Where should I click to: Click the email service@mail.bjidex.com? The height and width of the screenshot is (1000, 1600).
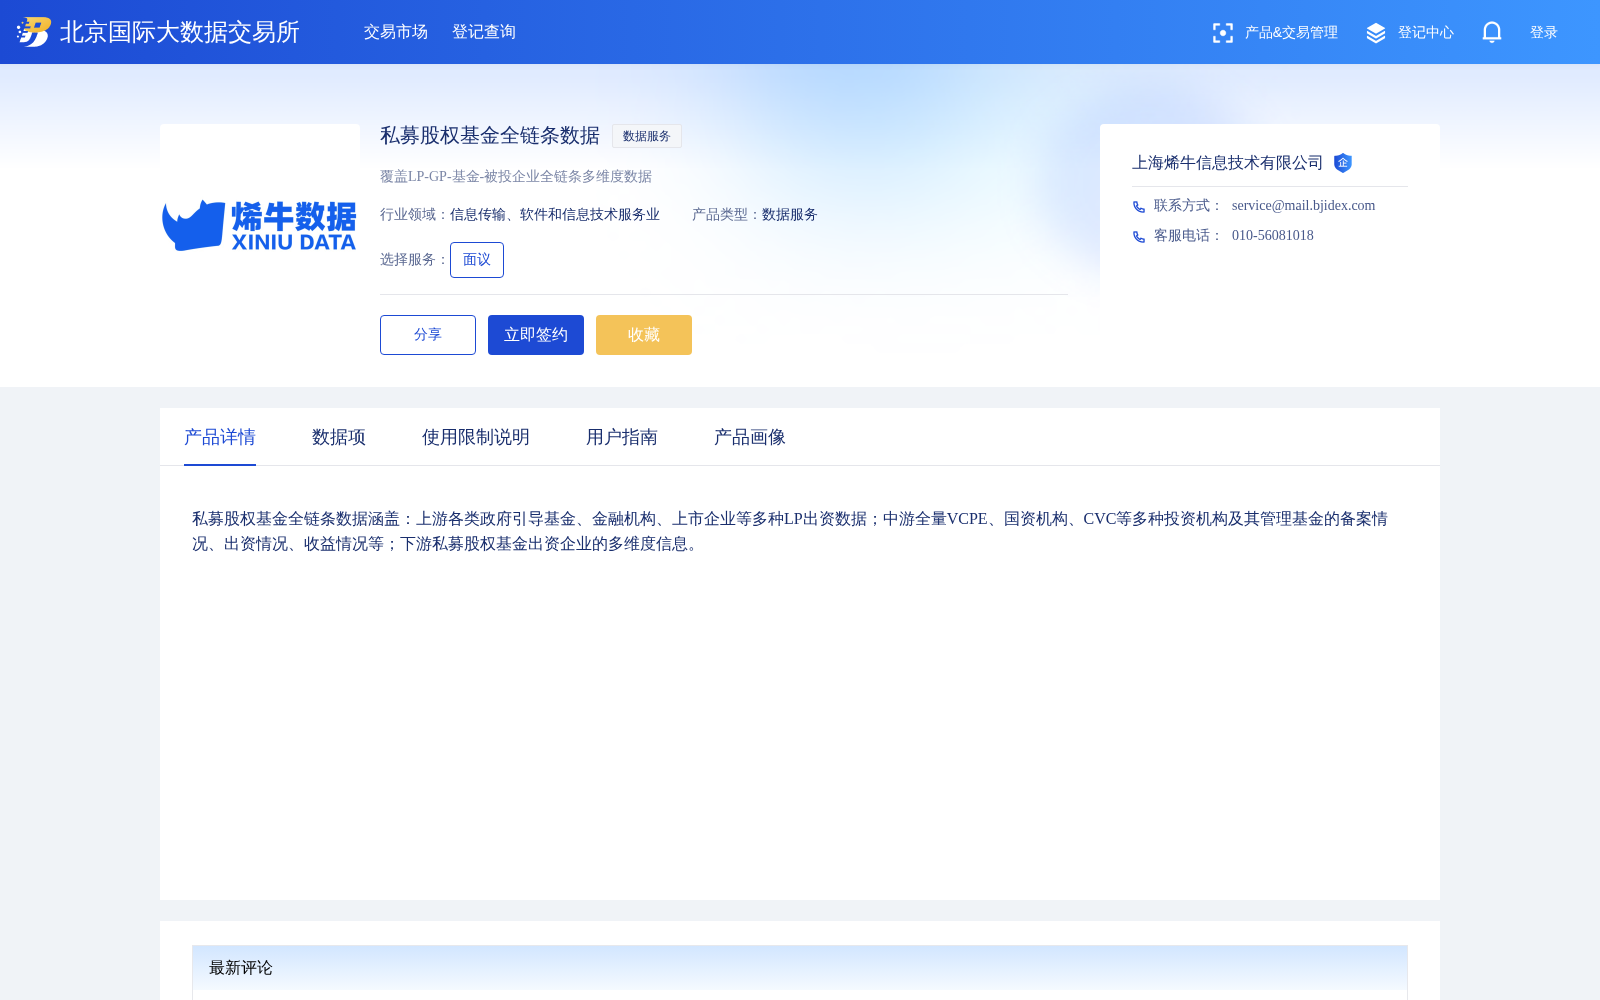click(1303, 206)
